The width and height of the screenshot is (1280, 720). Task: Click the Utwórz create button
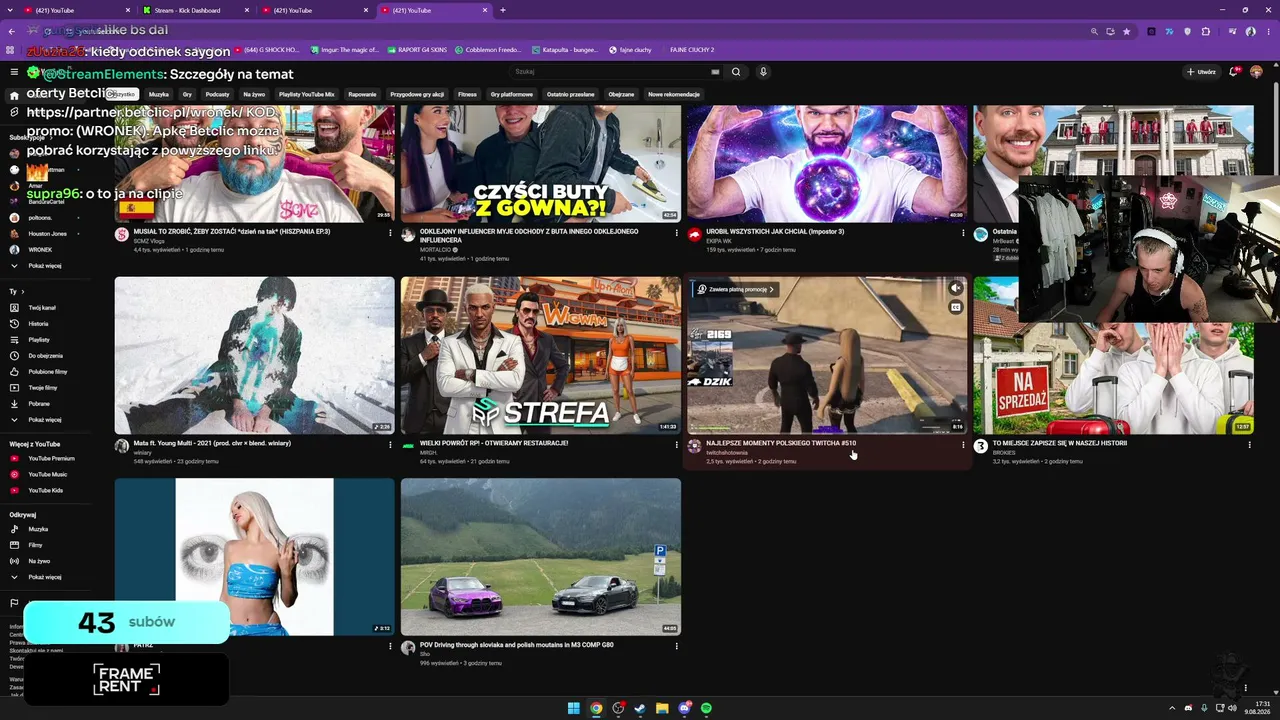[x=1200, y=72]
